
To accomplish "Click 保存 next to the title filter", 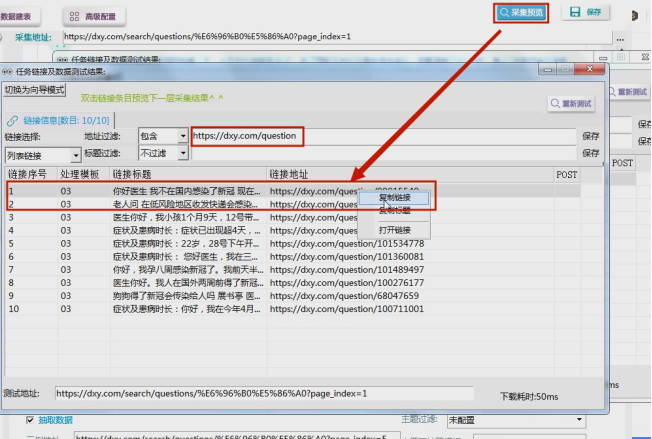I will pyautogui.click(x=590, y=153).
